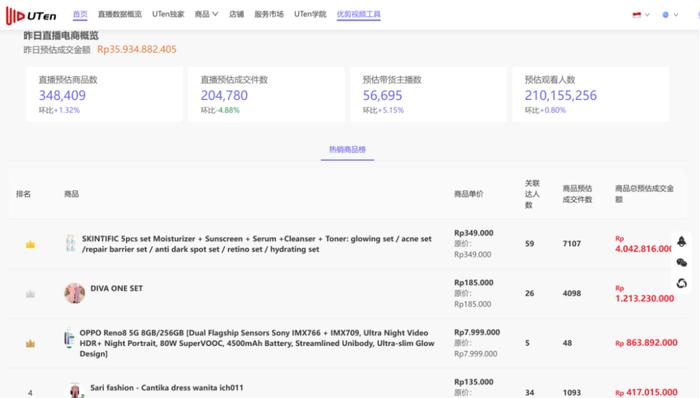This screenshot has width=700, height=398.
Task: Click the UTen logo
Action: pyautogui.click(x=31, y=16)
